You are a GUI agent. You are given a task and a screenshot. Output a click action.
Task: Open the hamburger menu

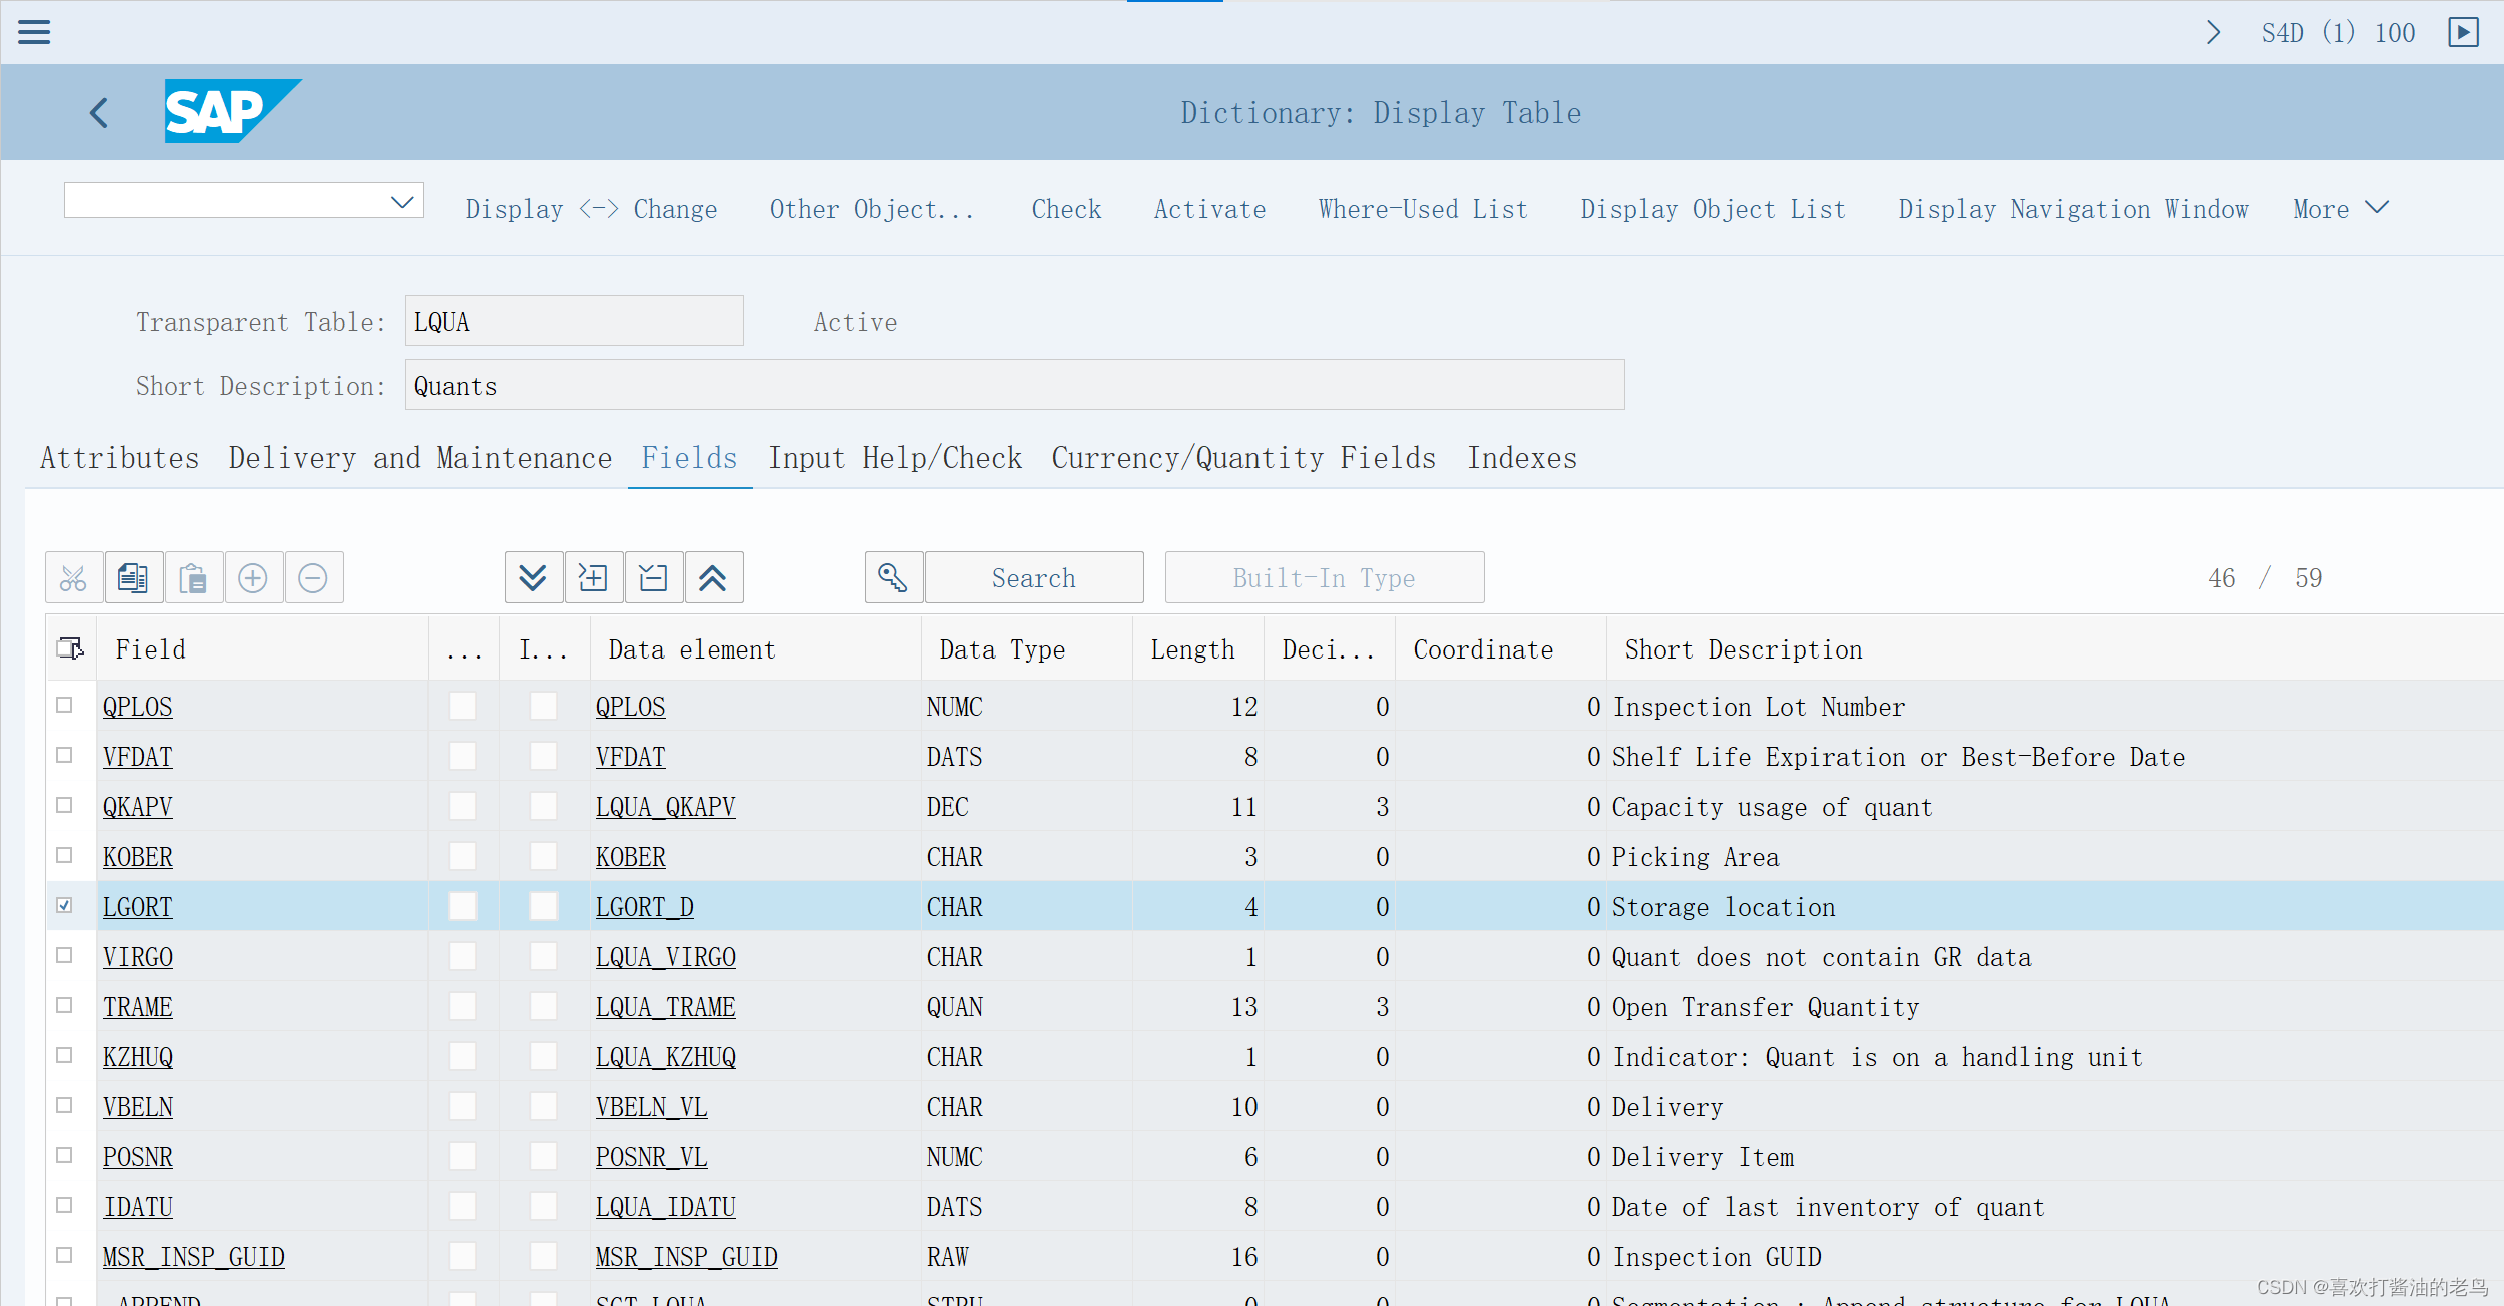(x=34, y=32)
